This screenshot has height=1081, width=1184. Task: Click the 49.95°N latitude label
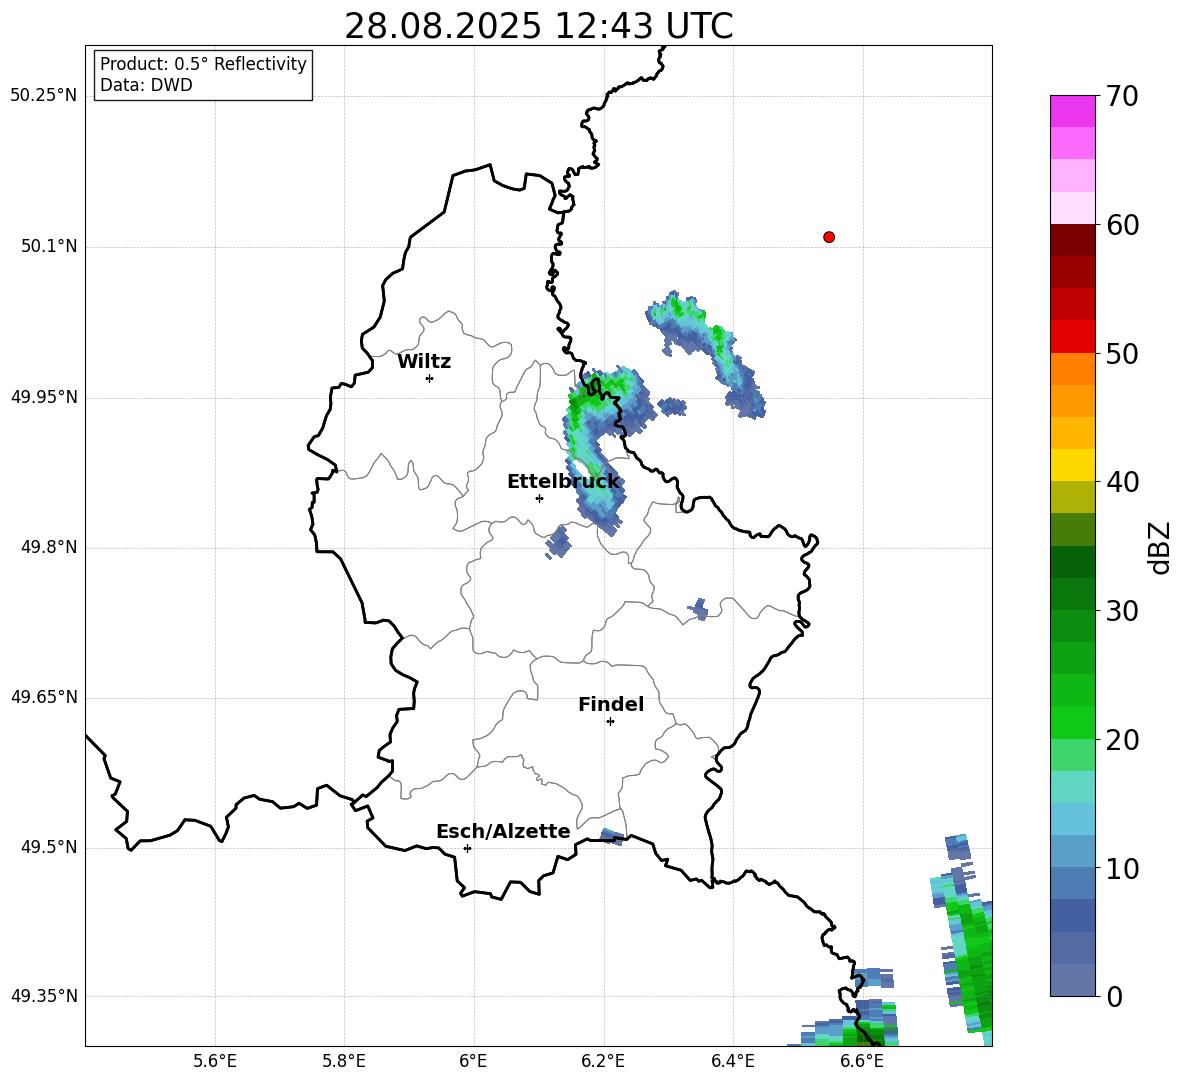point(43,396)
